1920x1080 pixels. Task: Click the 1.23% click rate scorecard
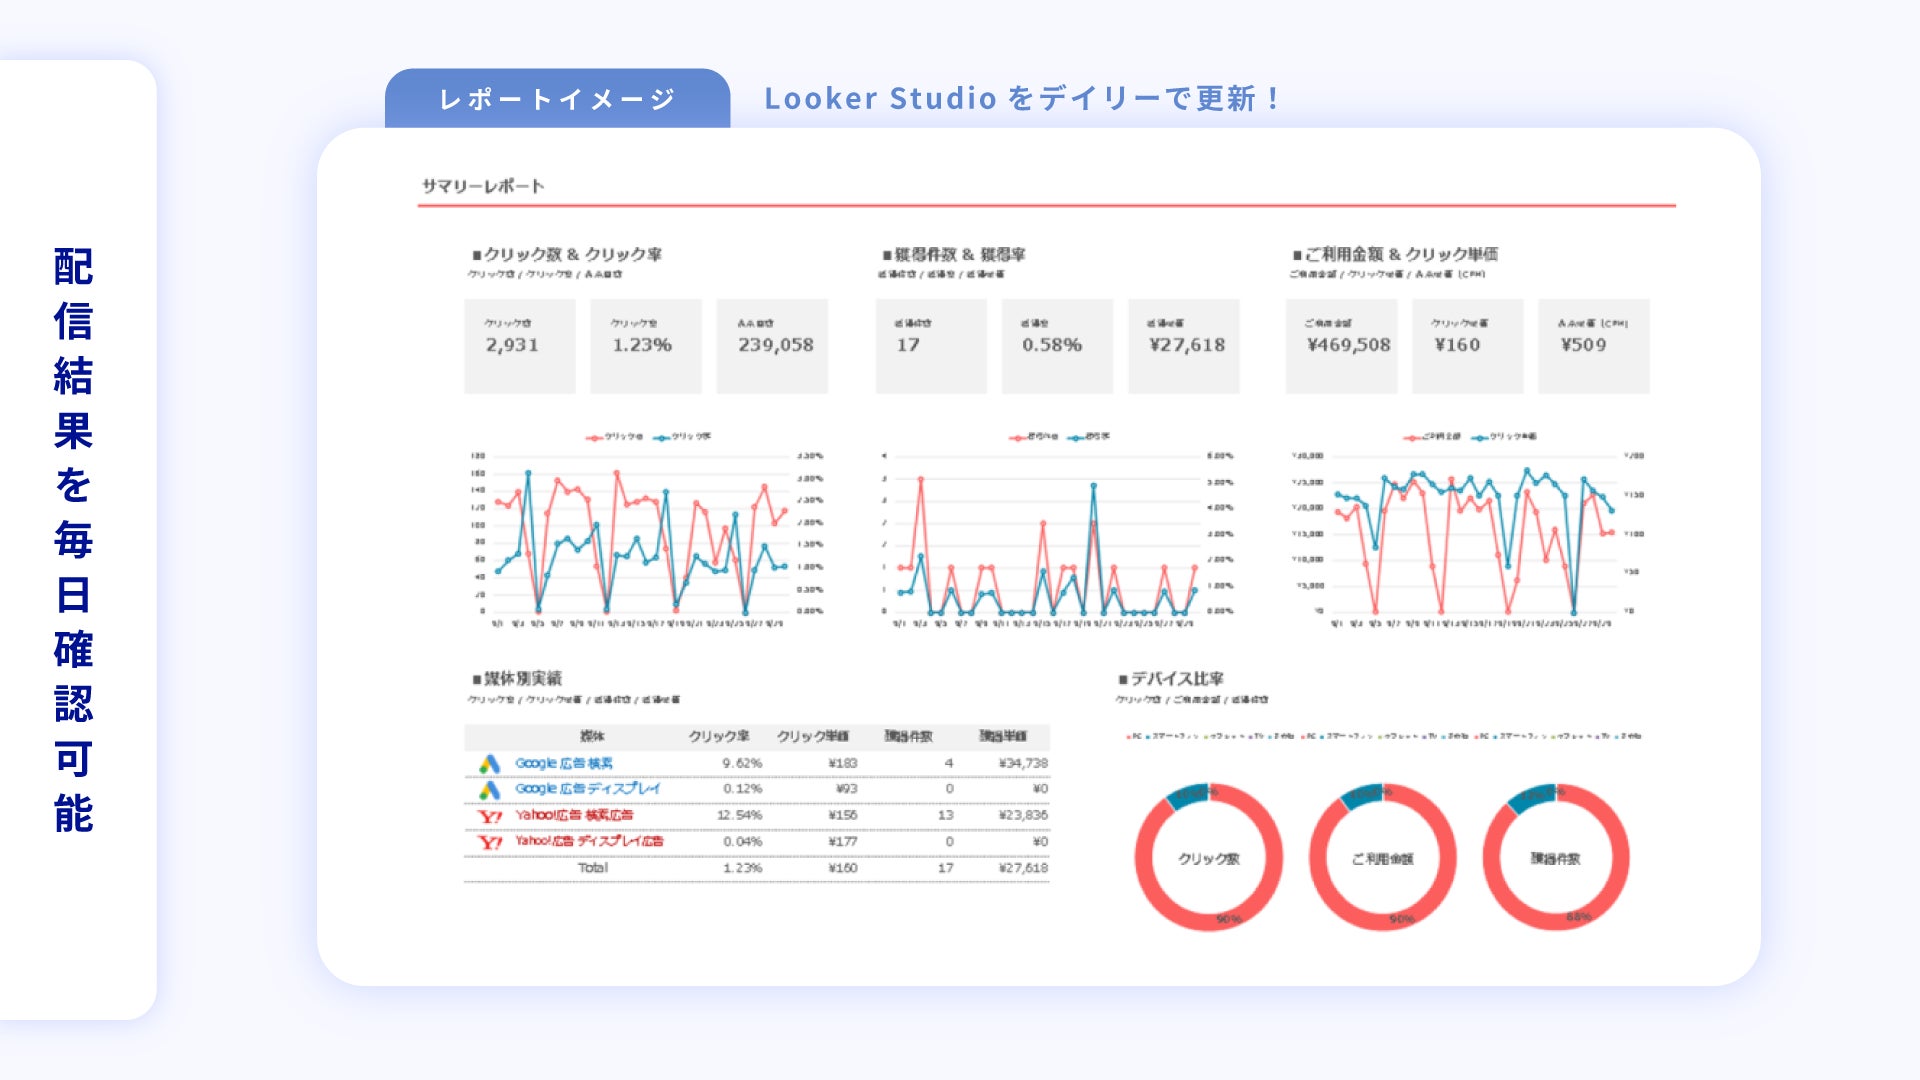[x=645, y=345]
